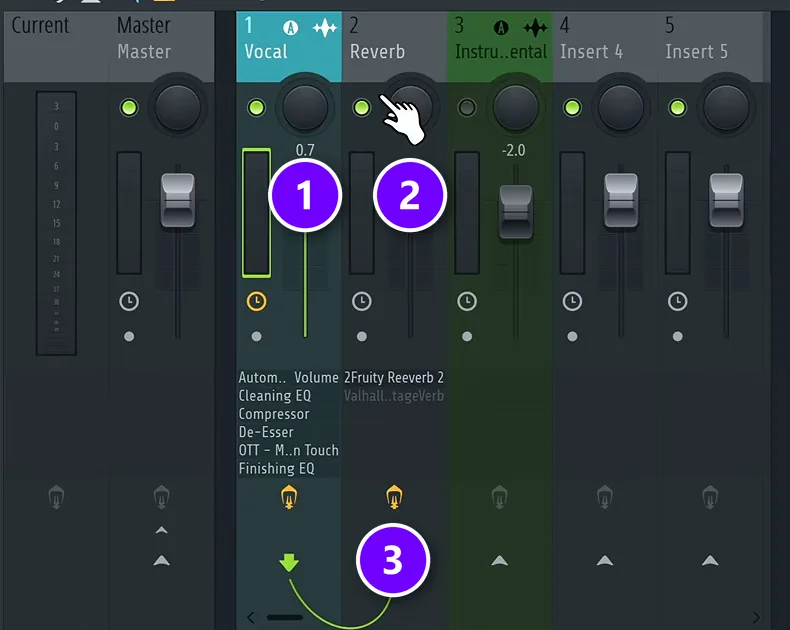This screenshot has height=630, width=790.
Task: Click the Insert 5 volume fader
Action: pyautogui.click(x=727, y=200)
